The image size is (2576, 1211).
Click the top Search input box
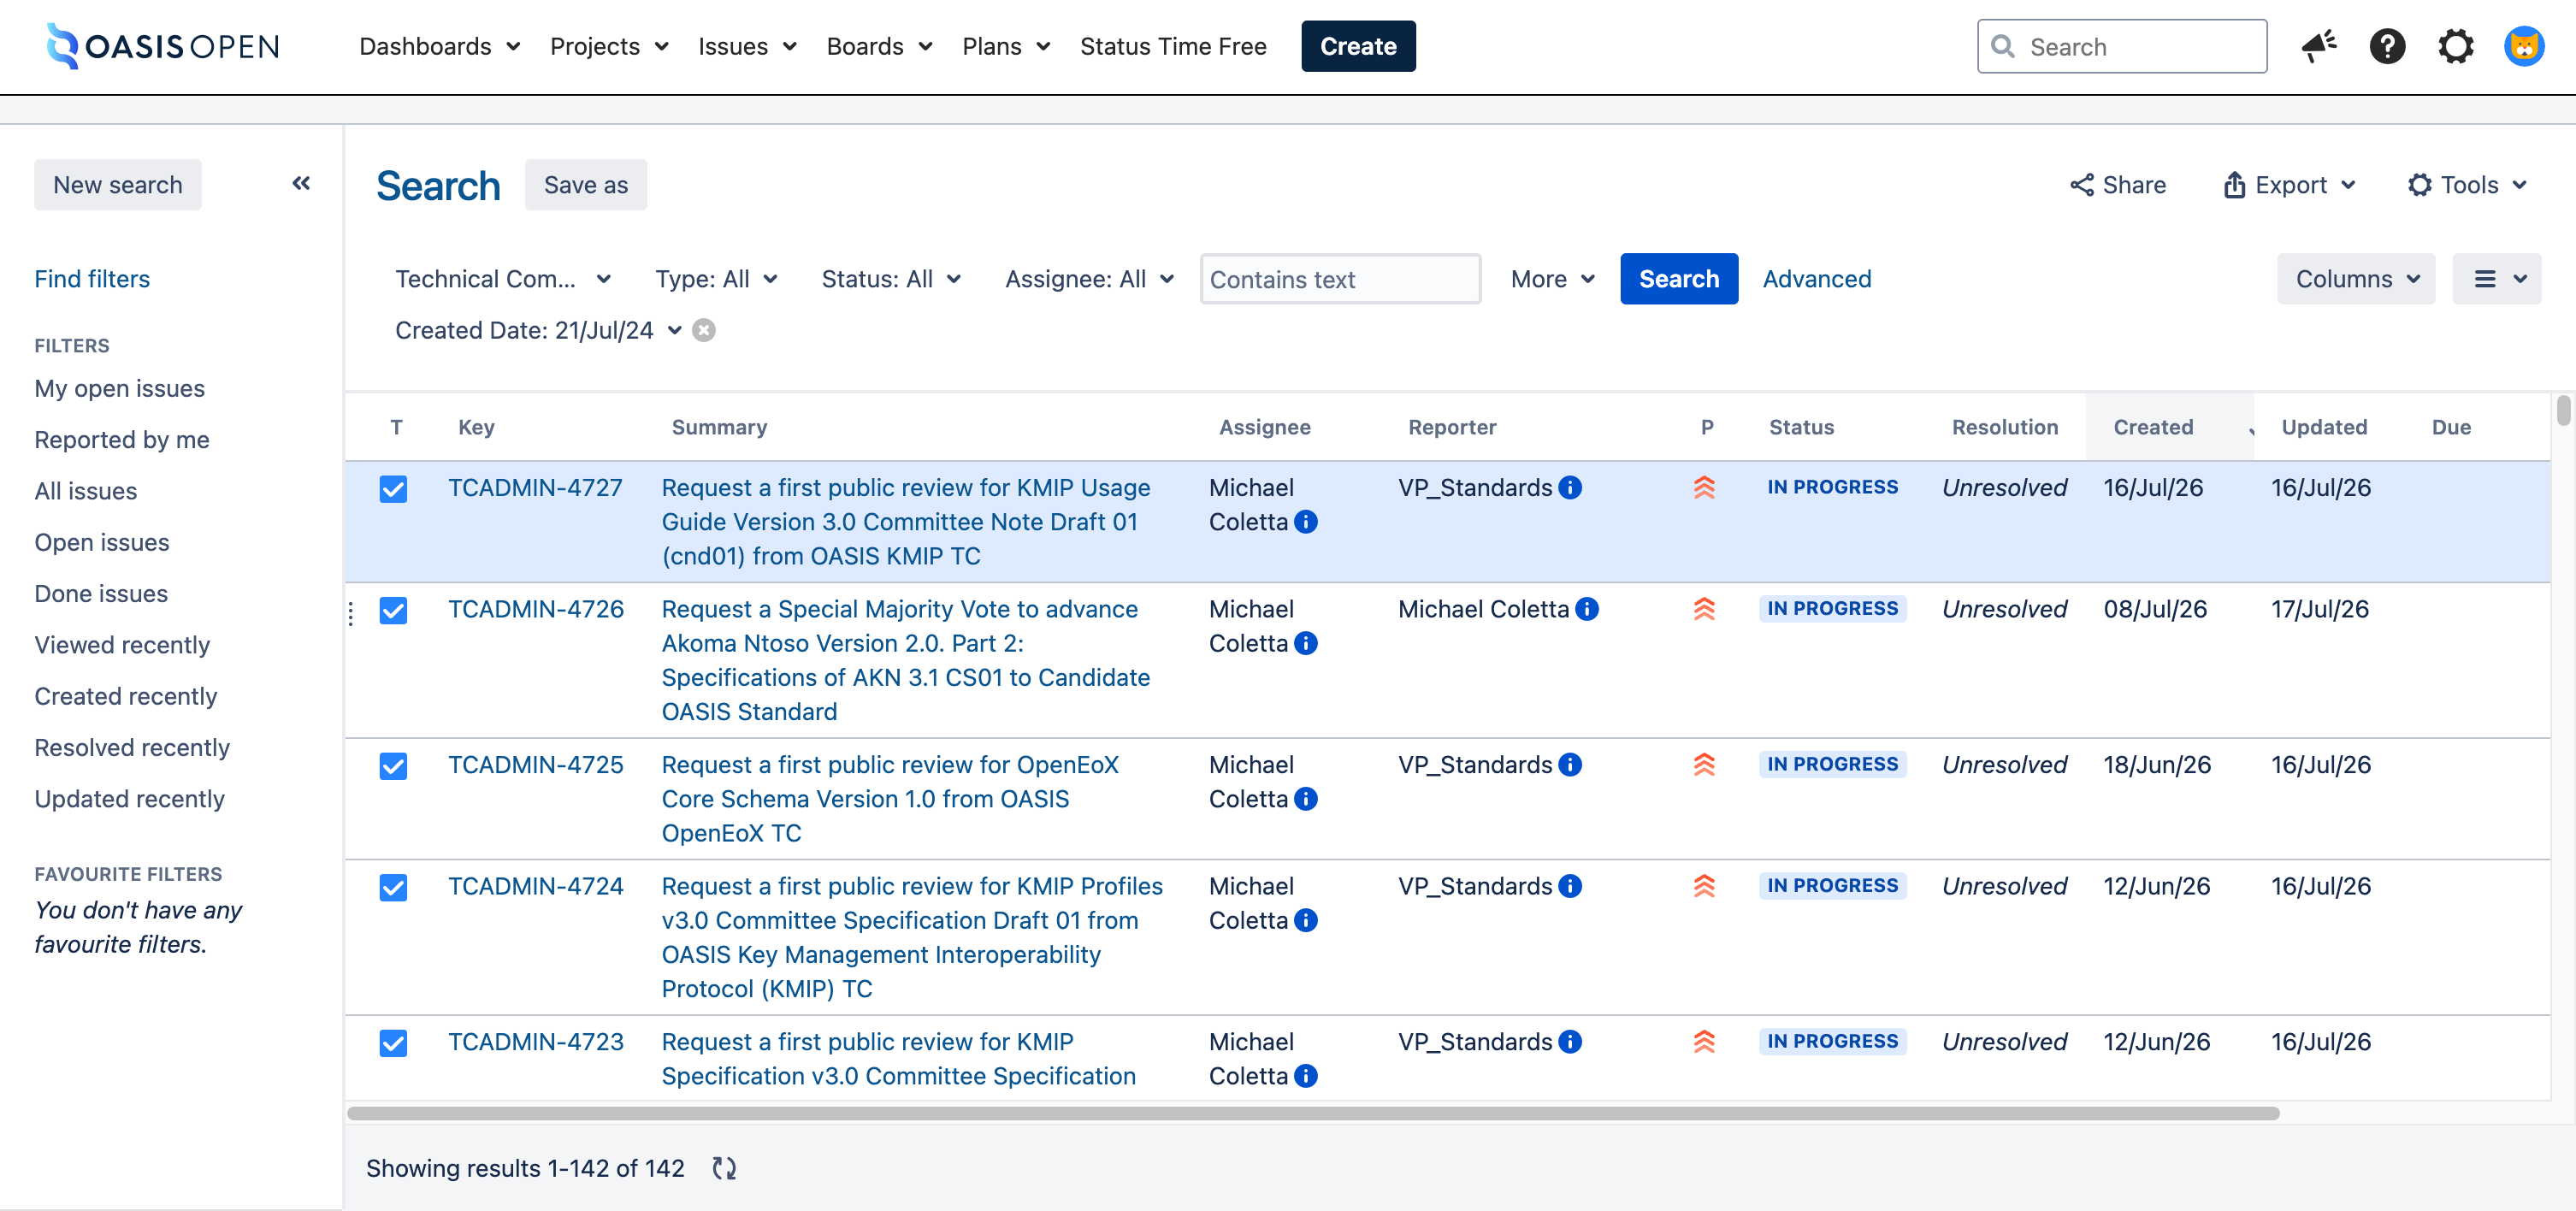pos(2121,46)
